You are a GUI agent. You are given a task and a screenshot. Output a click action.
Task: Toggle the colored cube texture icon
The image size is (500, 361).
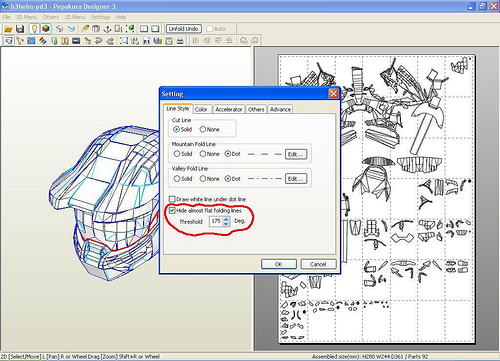(46, 29)
